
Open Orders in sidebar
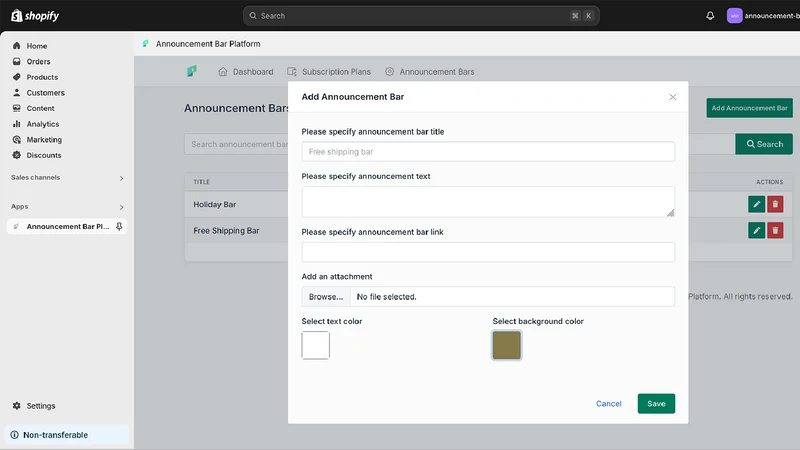coord(38,62)
